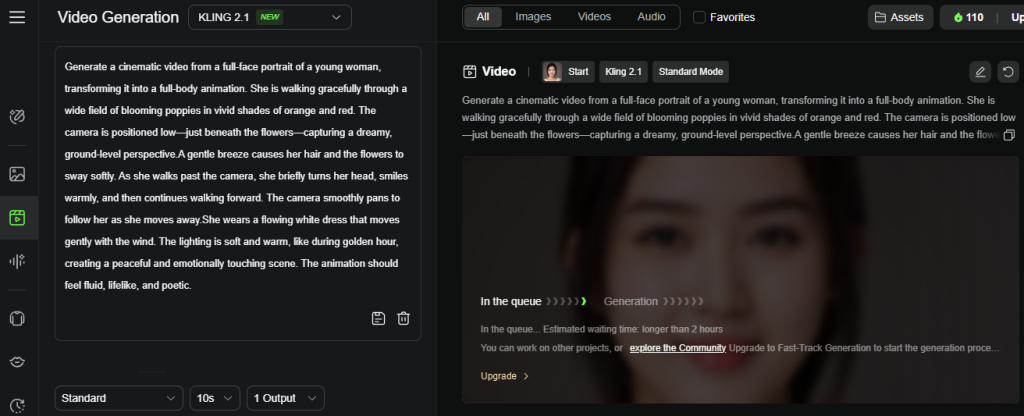Viewport: 1024px width, 416px height.
Task: Switch to the Videos tab
Action: click(x=594, y=17)
